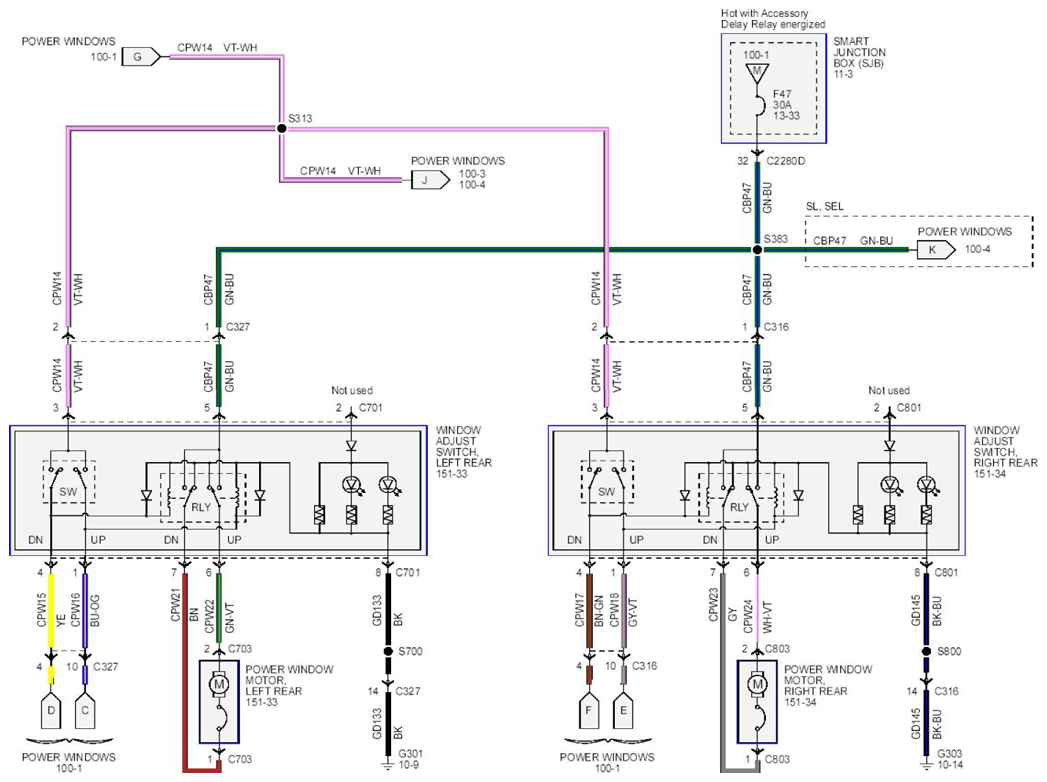This screenshot has width=1047, height=782.
Task: Click the "GN-VT" wire color label
Action: (x=230, y=618)
